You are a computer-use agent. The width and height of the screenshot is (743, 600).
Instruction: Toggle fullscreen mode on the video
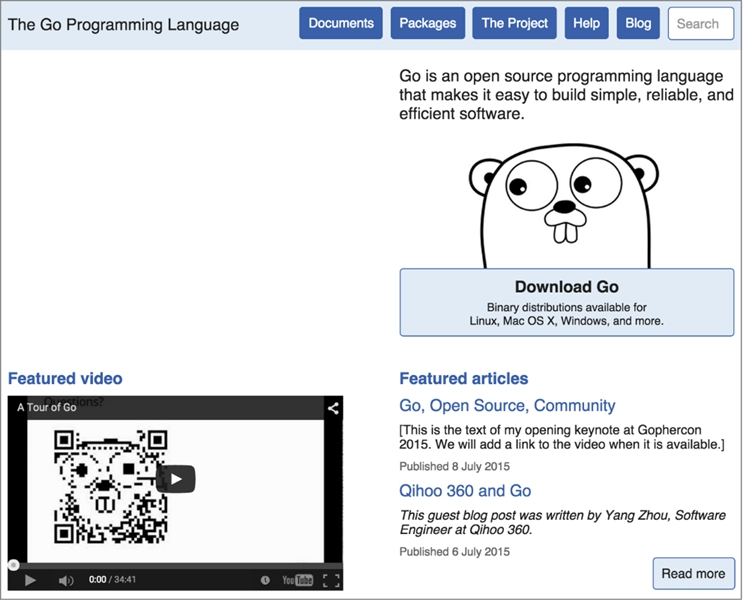tap(331, 580)
